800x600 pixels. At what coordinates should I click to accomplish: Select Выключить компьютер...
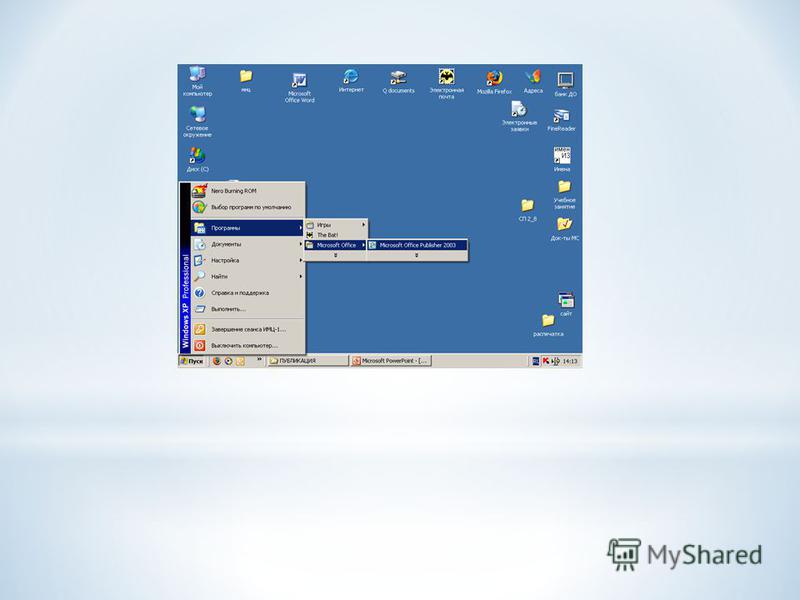[x=248, y=345]
